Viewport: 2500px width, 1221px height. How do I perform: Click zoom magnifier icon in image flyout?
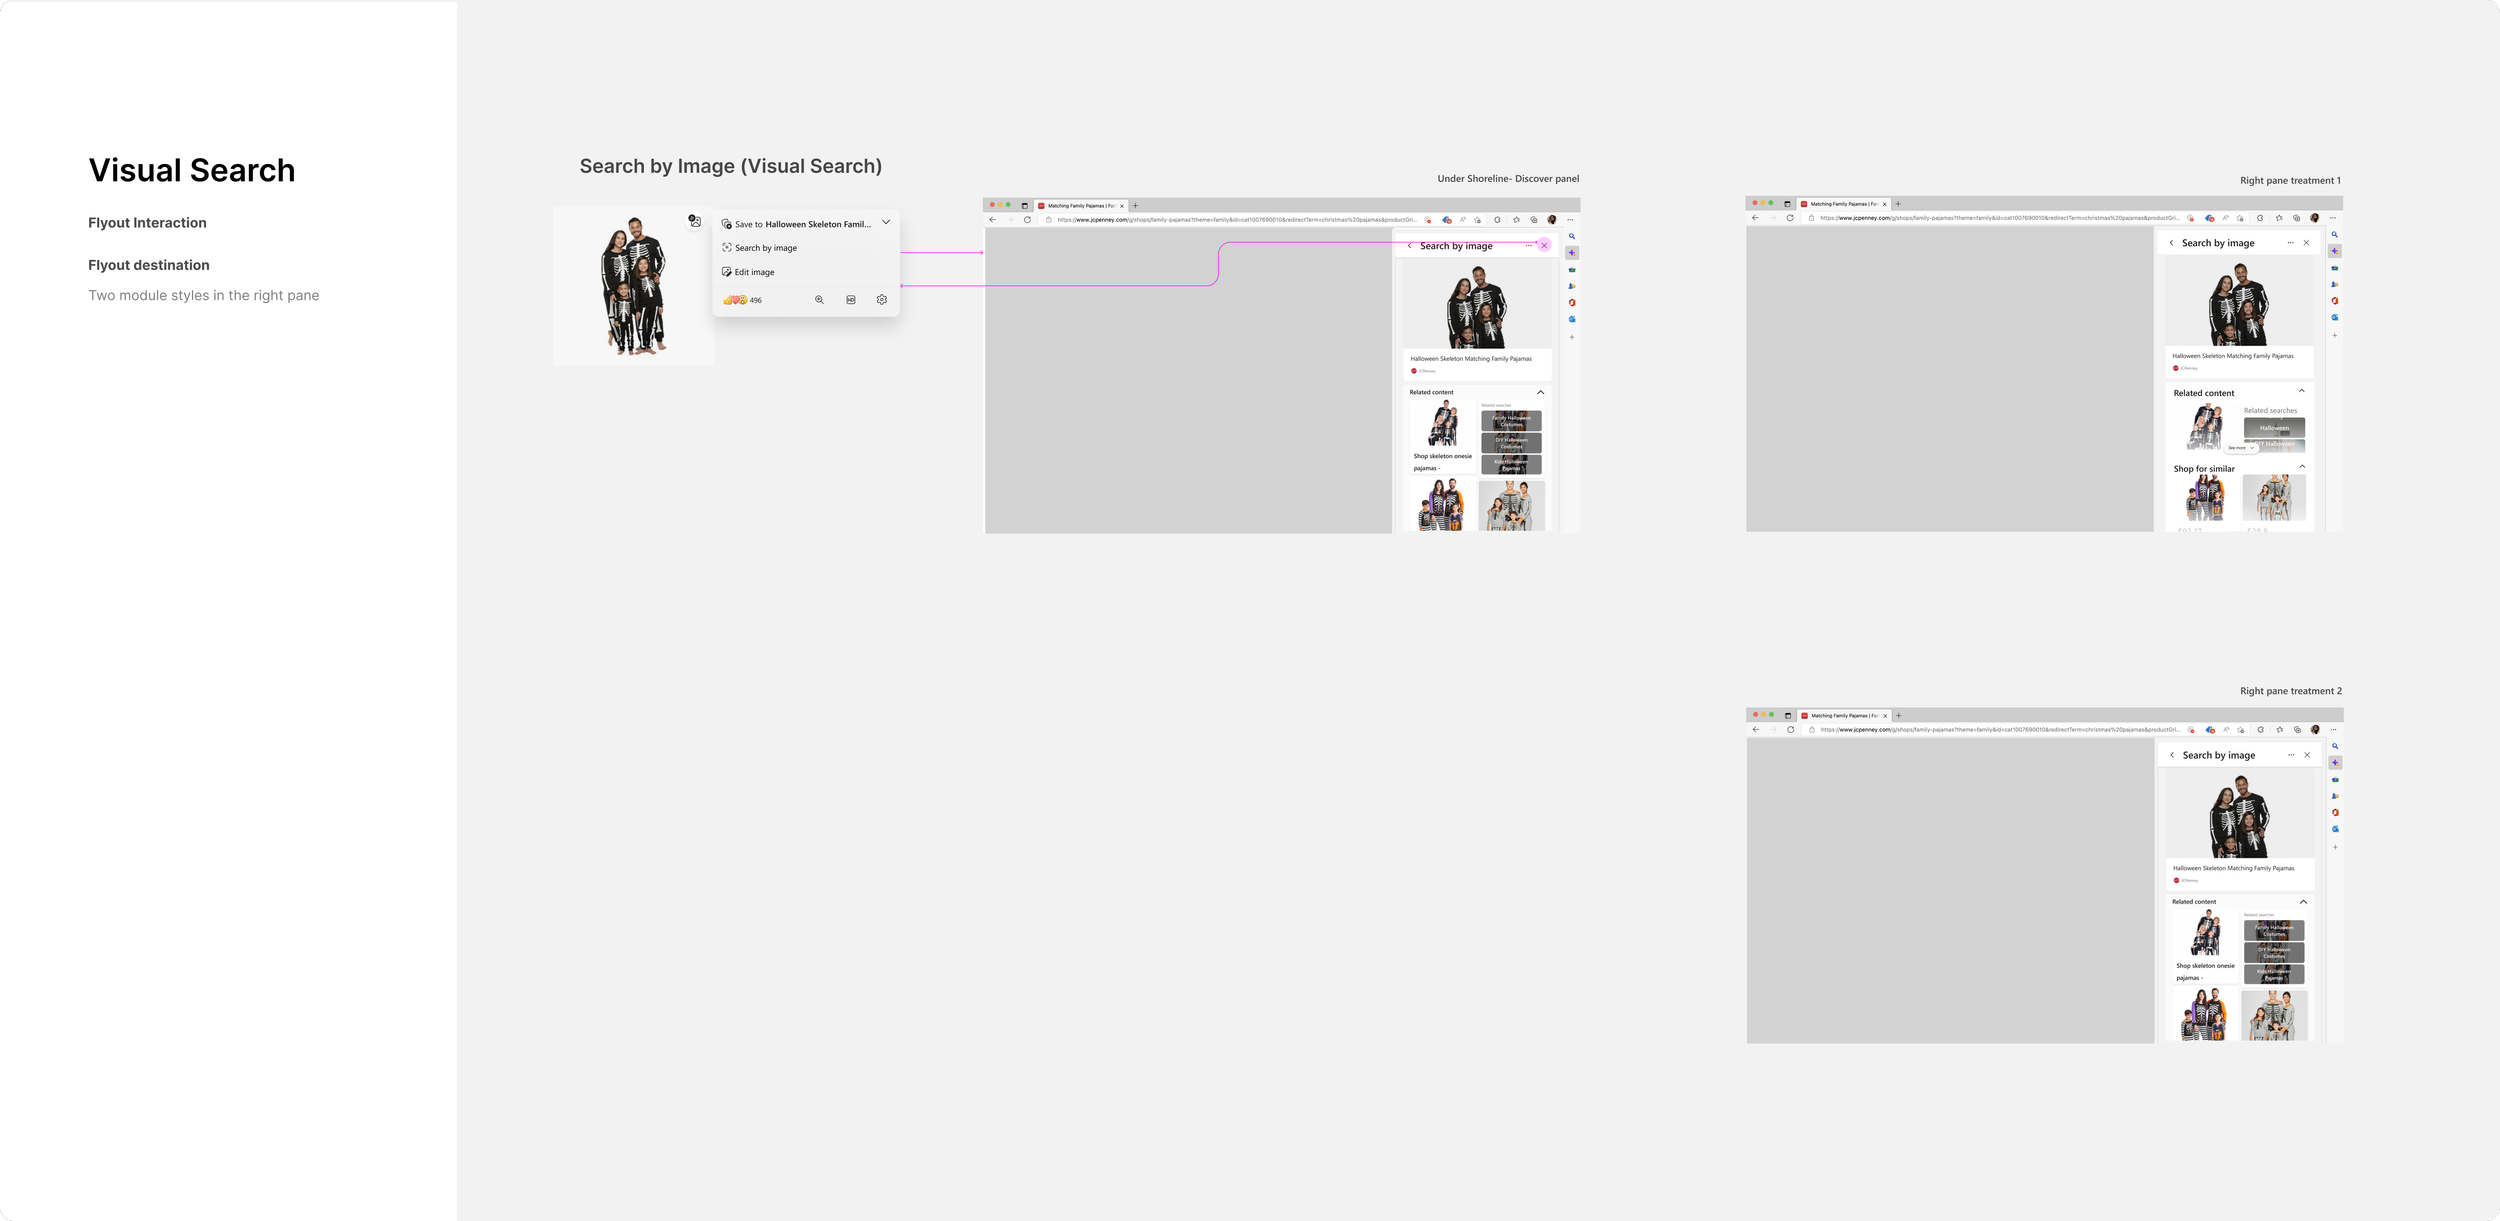819,300
